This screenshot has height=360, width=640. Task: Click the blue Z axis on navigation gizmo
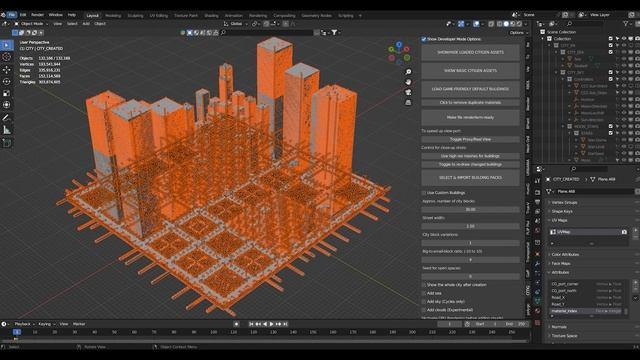click(399, 44)
